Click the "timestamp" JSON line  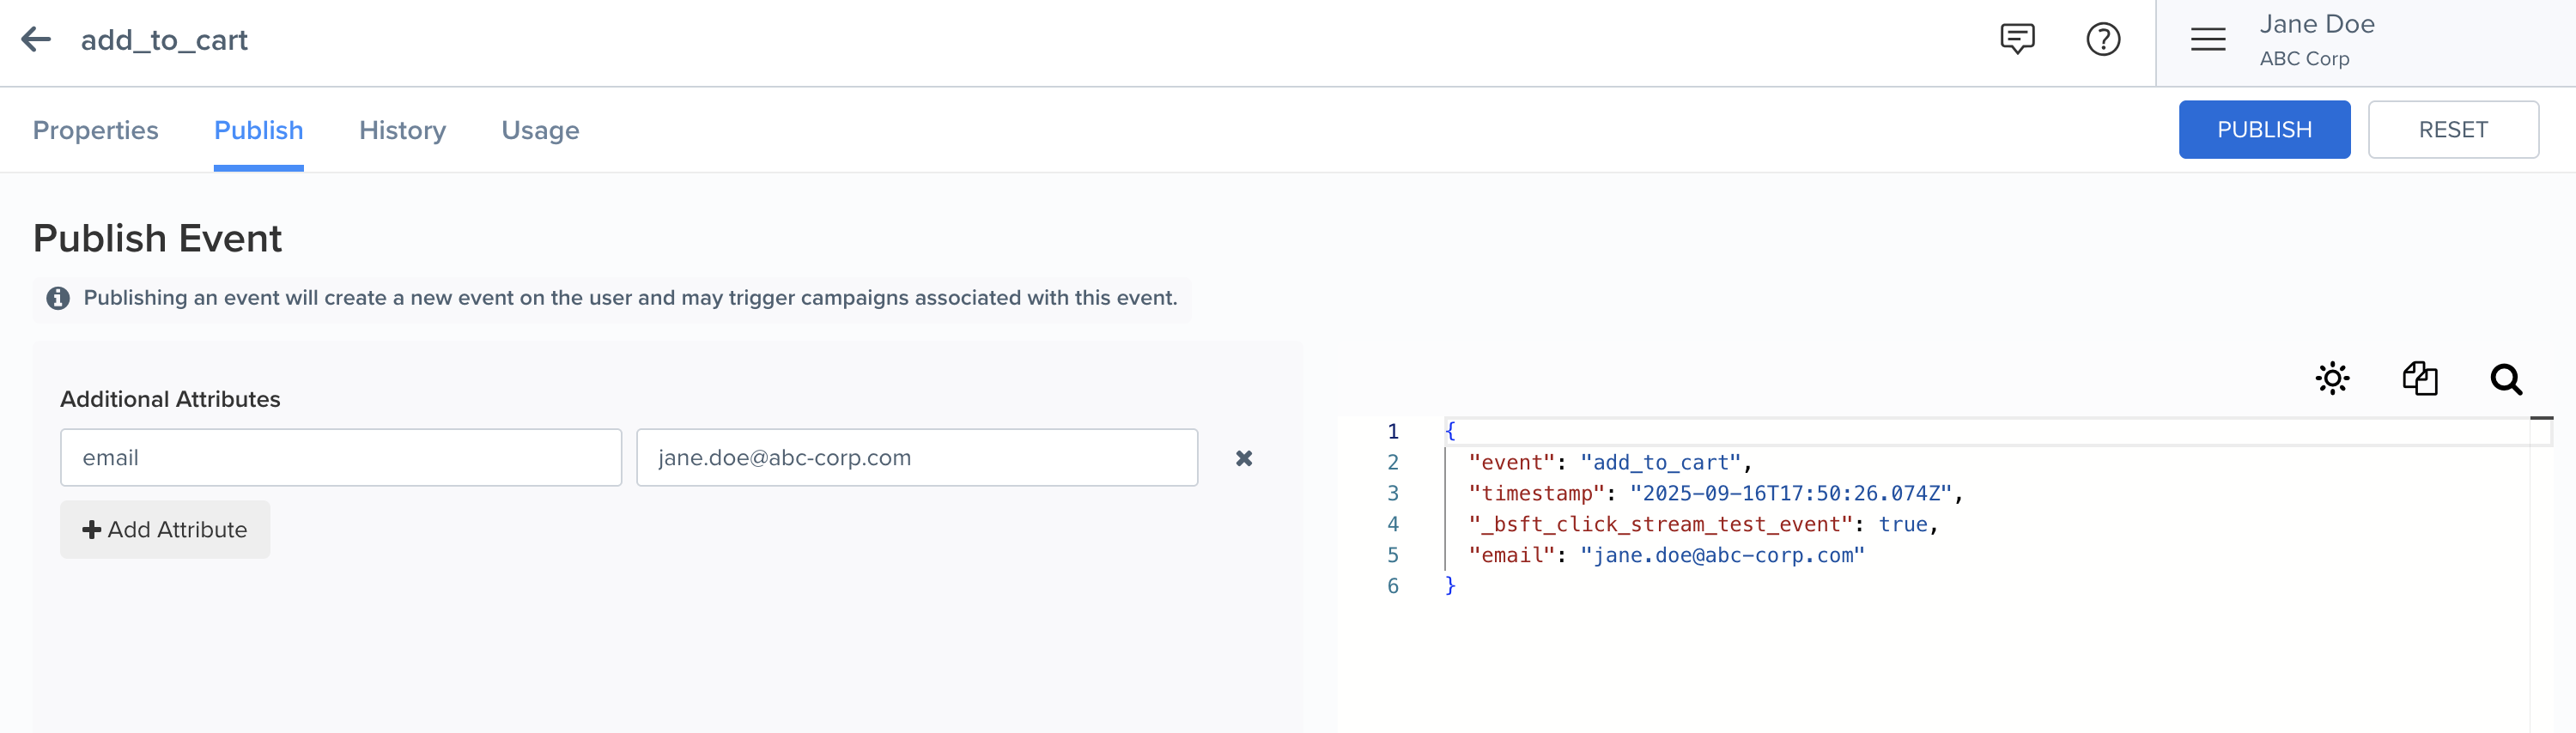coord(1715,493)
